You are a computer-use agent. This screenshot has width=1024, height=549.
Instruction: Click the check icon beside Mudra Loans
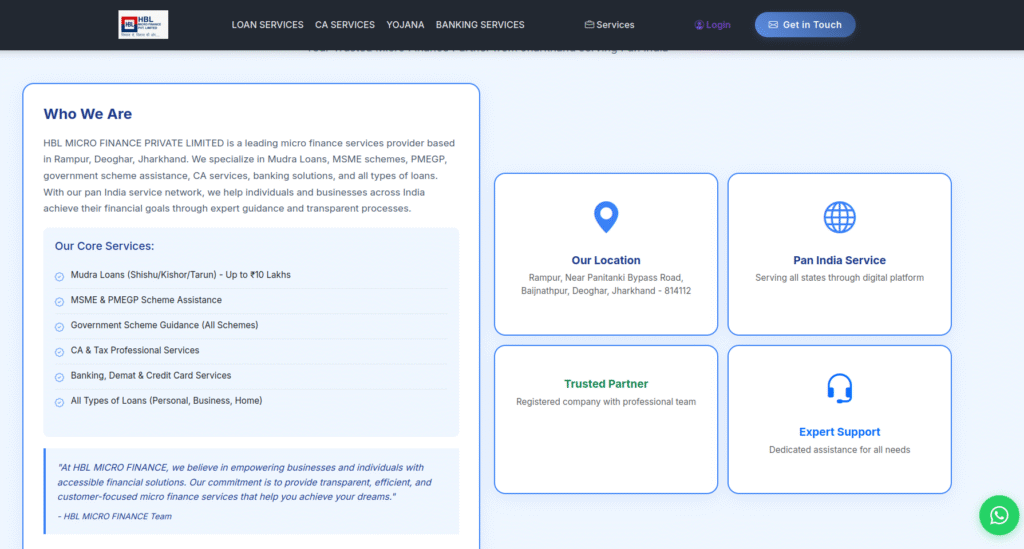(59, 277)
